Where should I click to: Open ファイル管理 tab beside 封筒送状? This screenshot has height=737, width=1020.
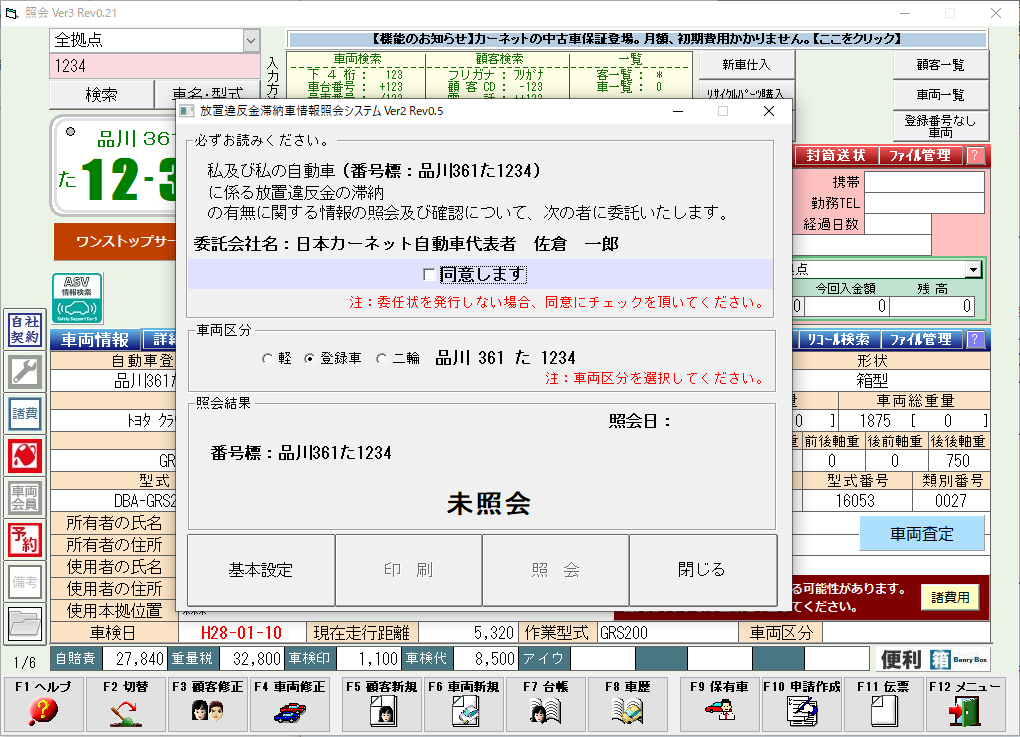[920, 155]
